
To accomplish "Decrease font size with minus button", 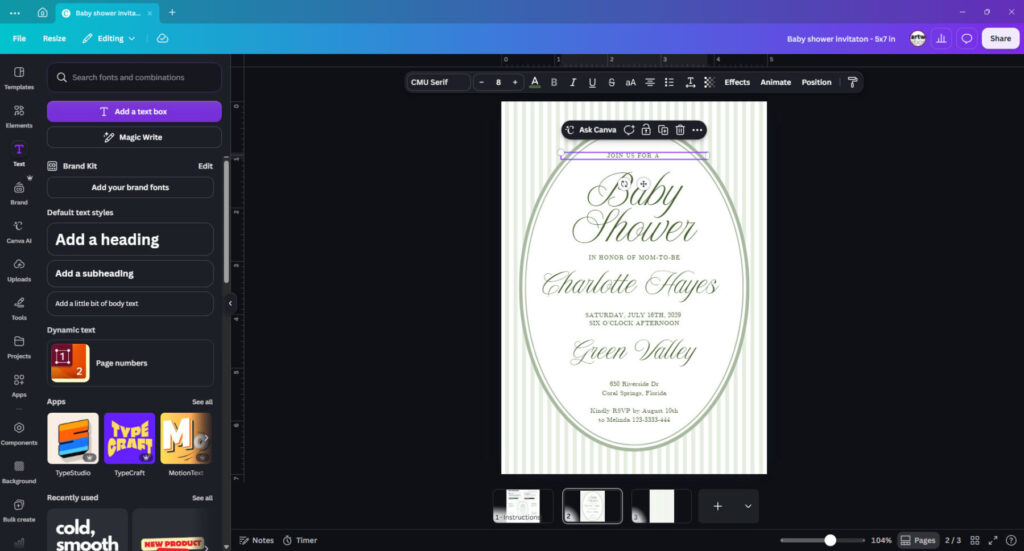I will point(482,82).
